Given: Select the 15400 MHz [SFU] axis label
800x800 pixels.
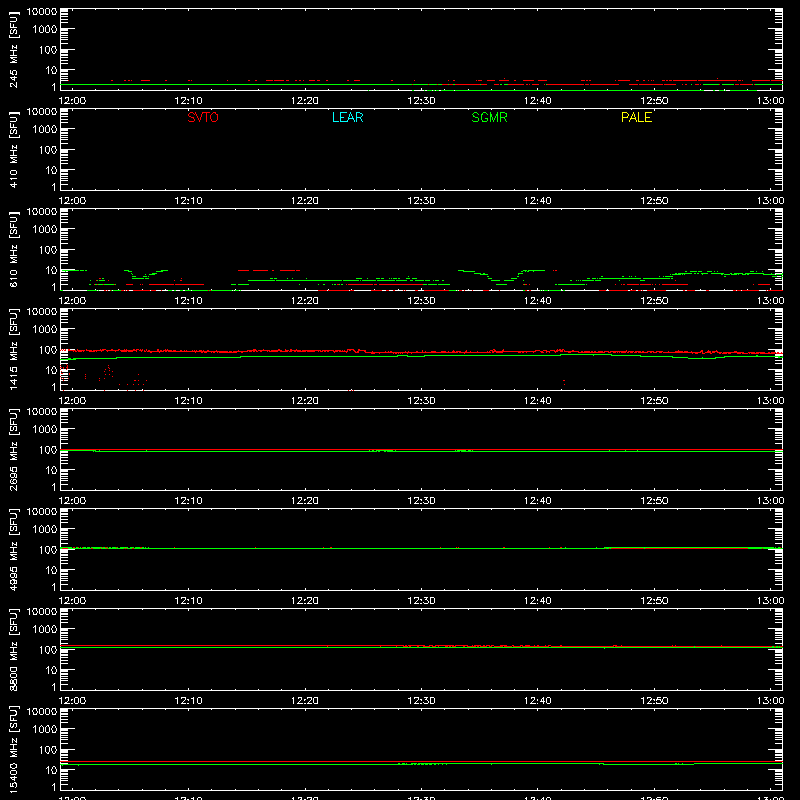Looking at the screenshot, I should coord(14,749).
